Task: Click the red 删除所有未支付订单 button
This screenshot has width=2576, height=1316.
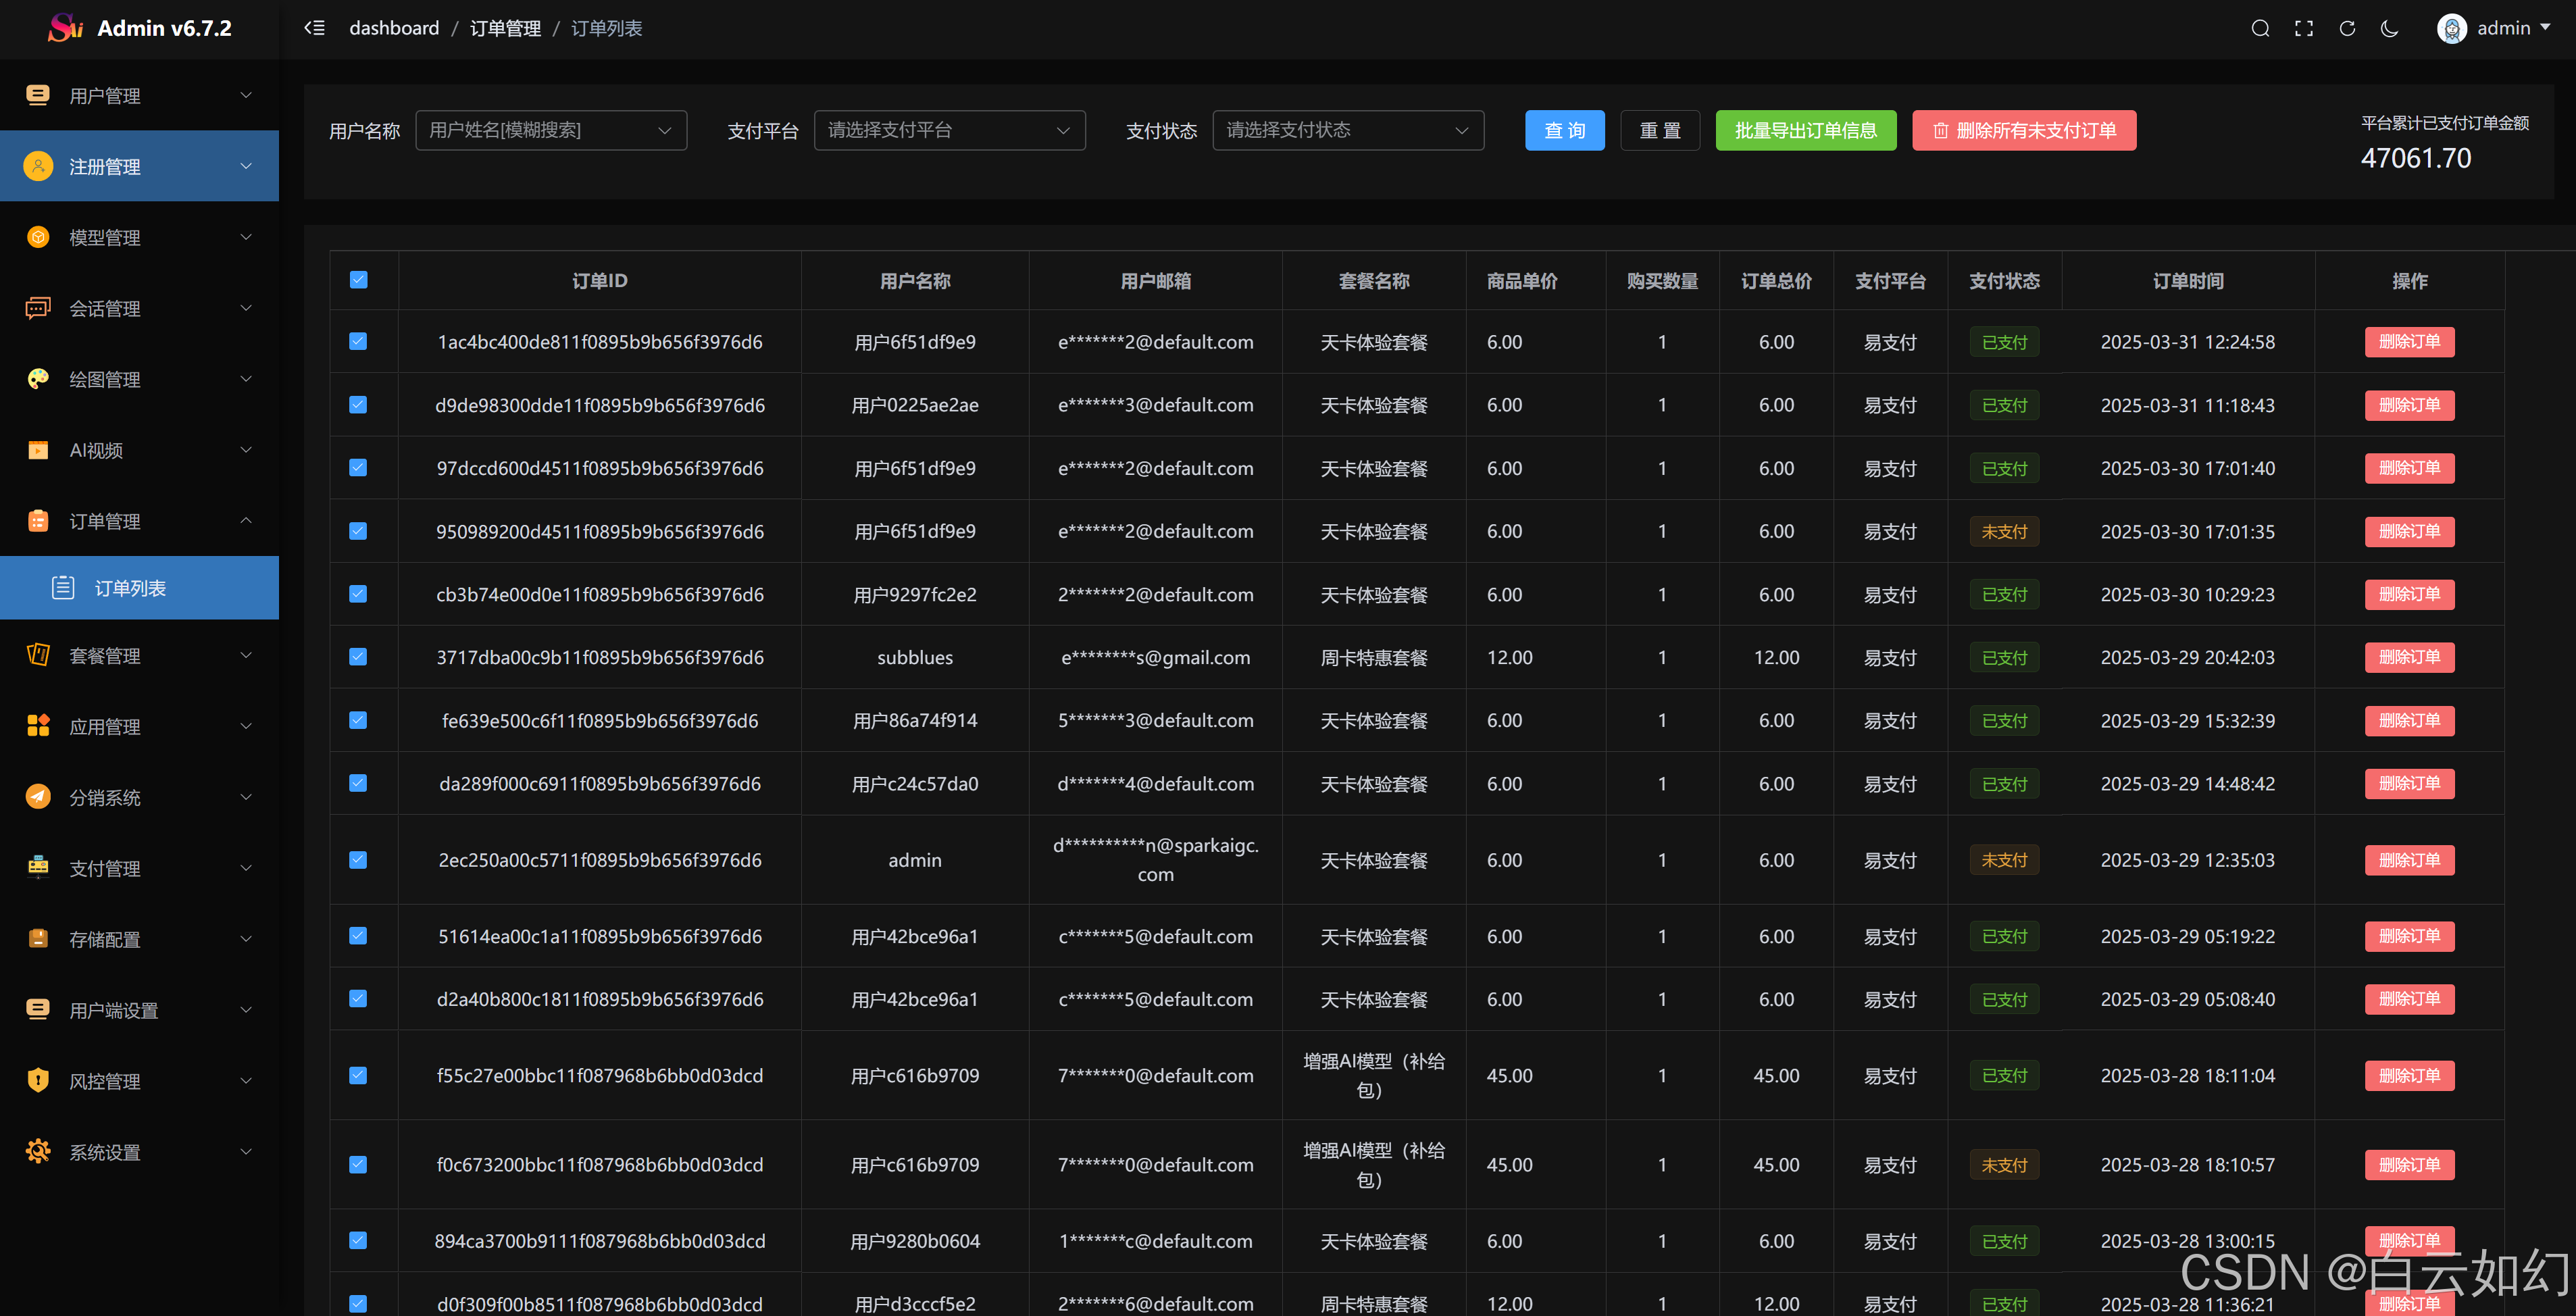Action: click(x=2024, y=130)
